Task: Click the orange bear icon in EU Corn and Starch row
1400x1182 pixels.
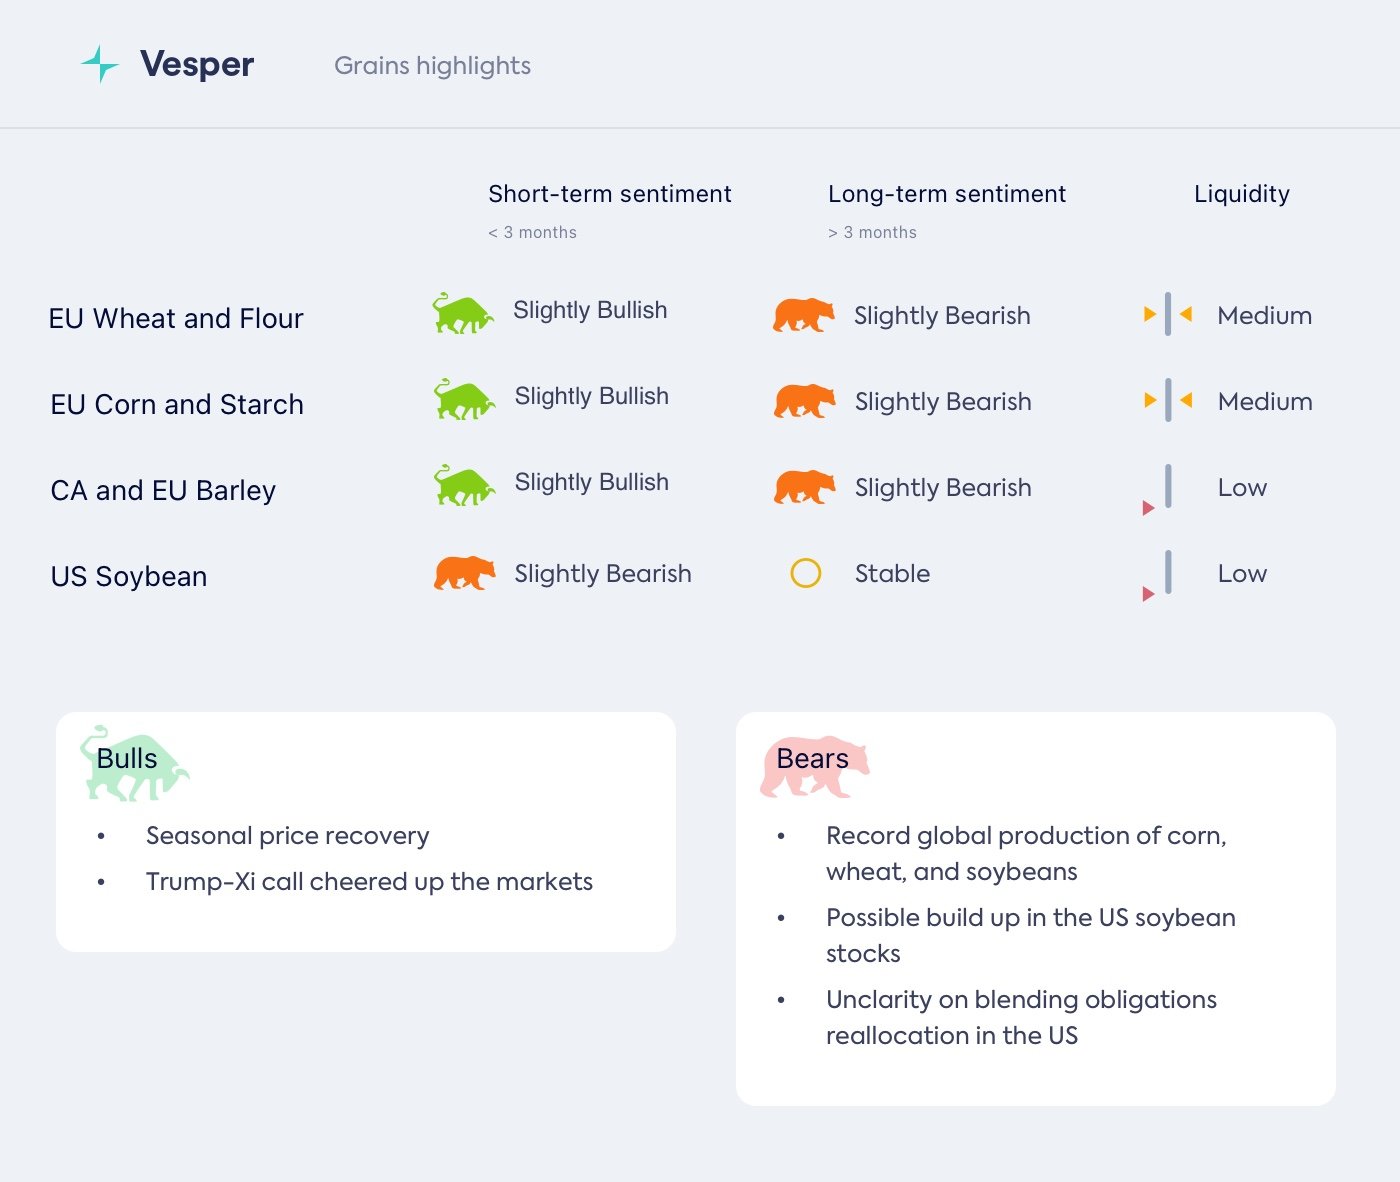Action: click(x=804, y=401)
